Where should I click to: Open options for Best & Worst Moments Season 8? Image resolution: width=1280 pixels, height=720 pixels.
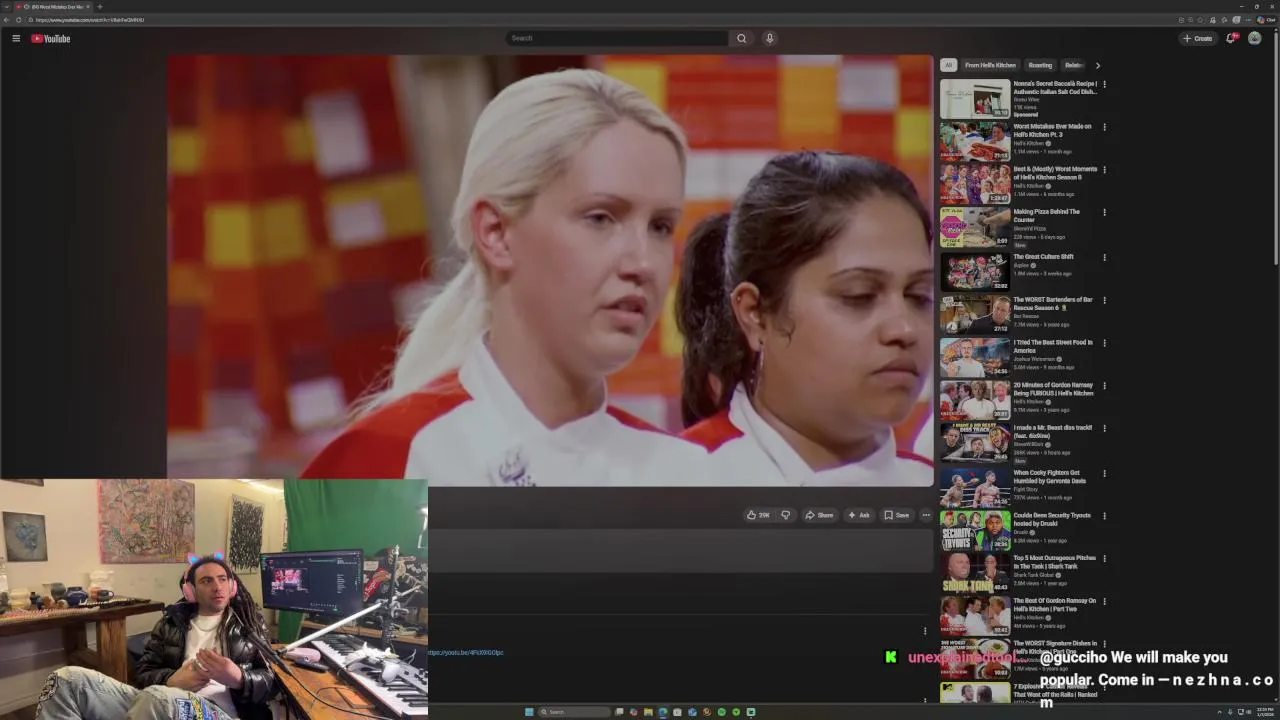click(x=1104, y=170)
